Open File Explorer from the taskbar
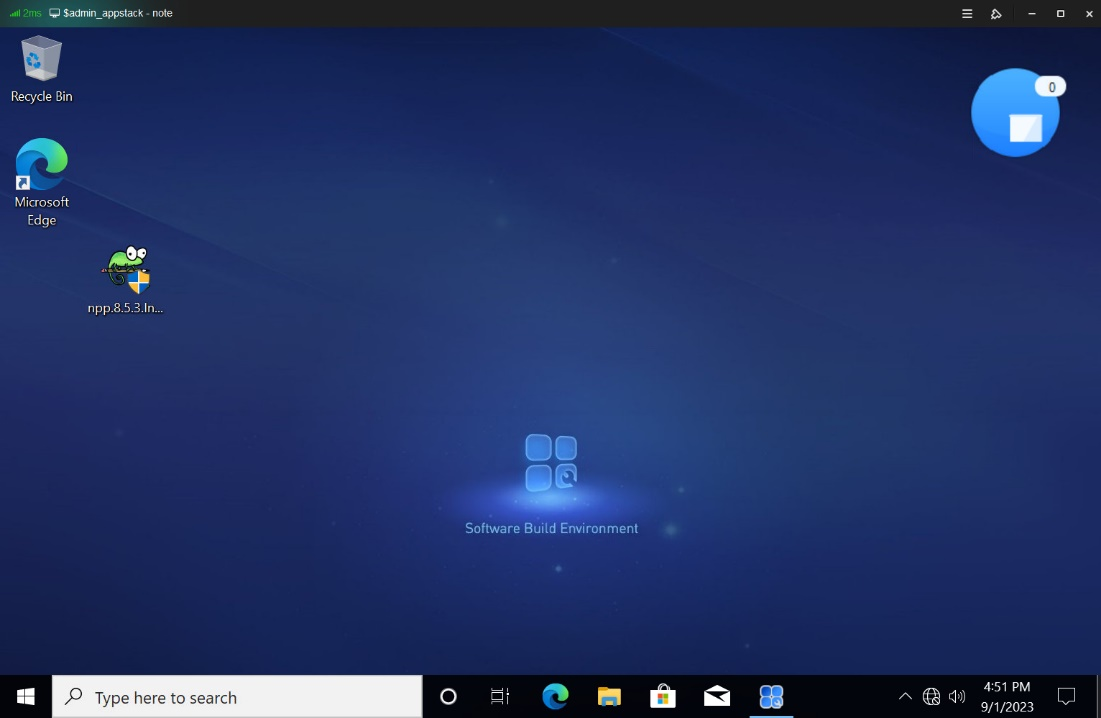The image size is (1101, 718). click(609, 696)
